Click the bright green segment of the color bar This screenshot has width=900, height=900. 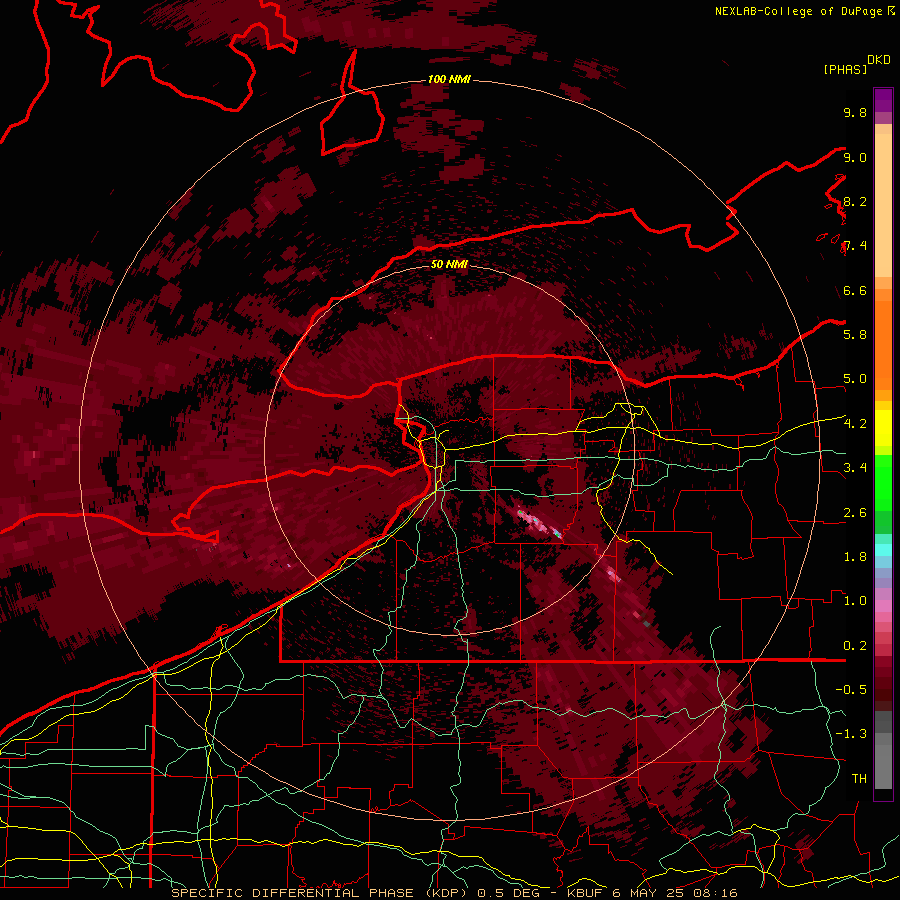pos(883,483)
